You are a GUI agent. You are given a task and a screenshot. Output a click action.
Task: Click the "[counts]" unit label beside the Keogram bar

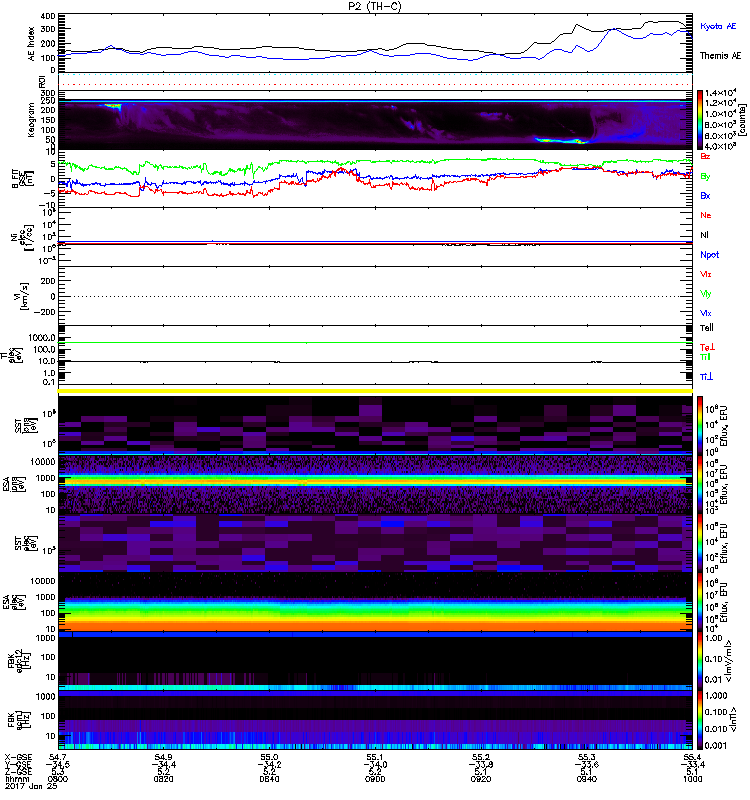click(742, 120)
